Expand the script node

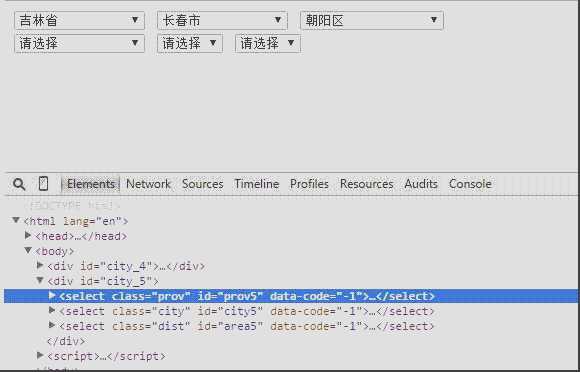pyautogui.click(x=40, y=355)
